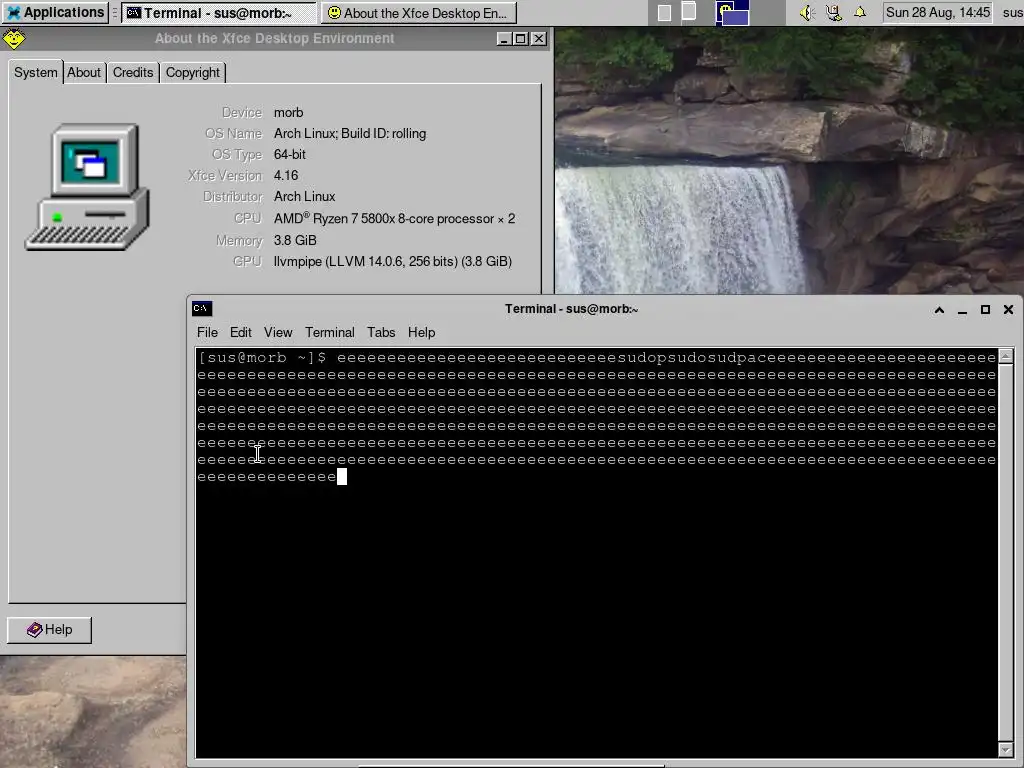Open the Terminal Help menu
The height and width of the screenshot is (768, 1024).
[421, 332]
